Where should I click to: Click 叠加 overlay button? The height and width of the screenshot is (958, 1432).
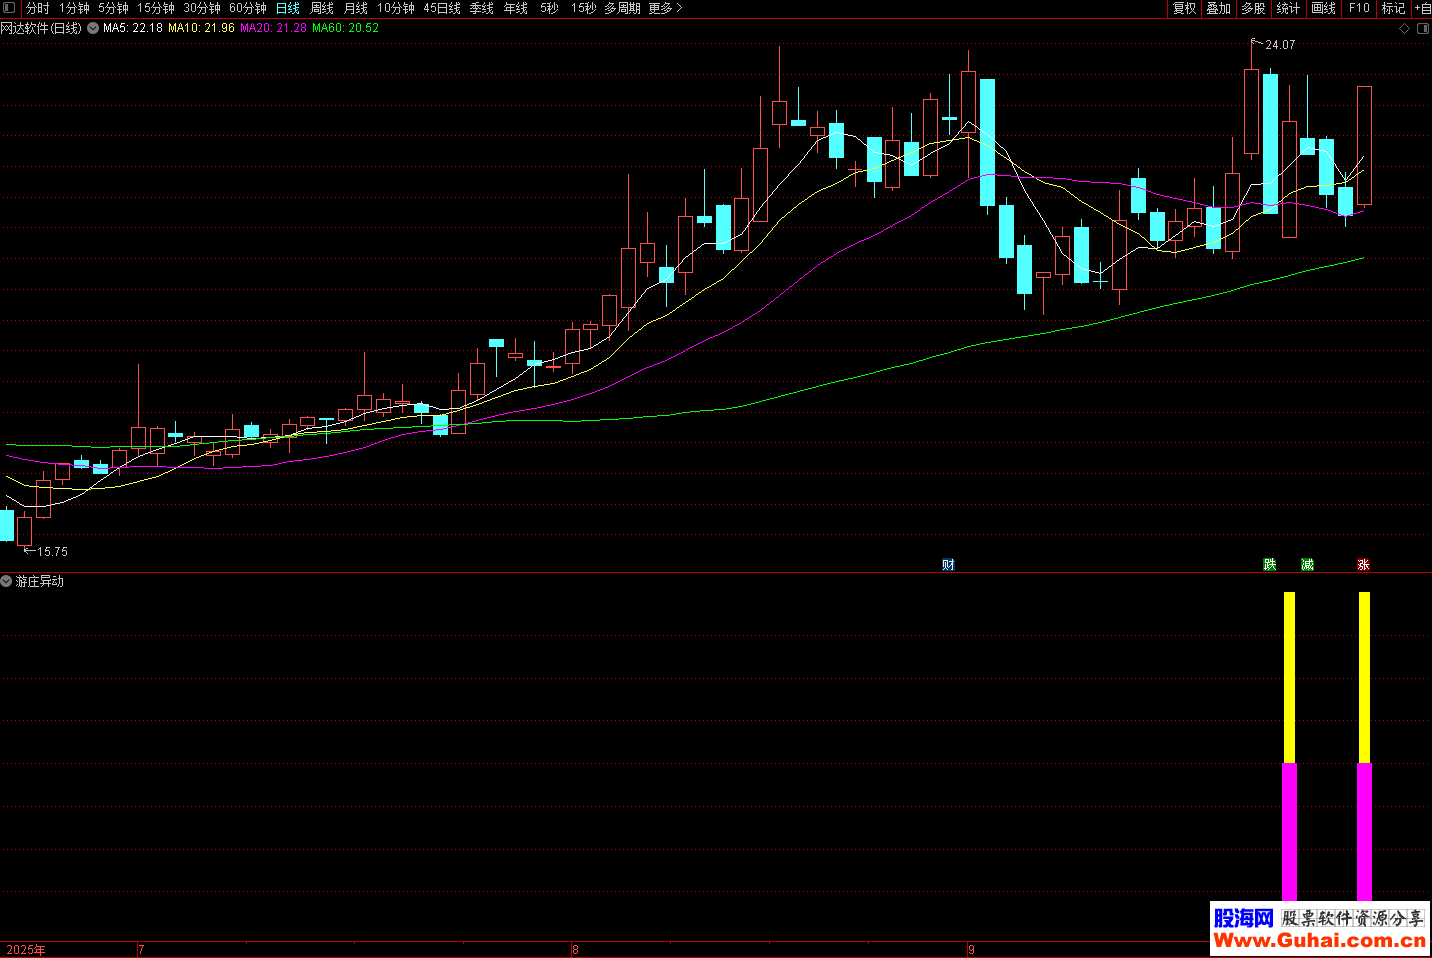[x=1218, y=8]
